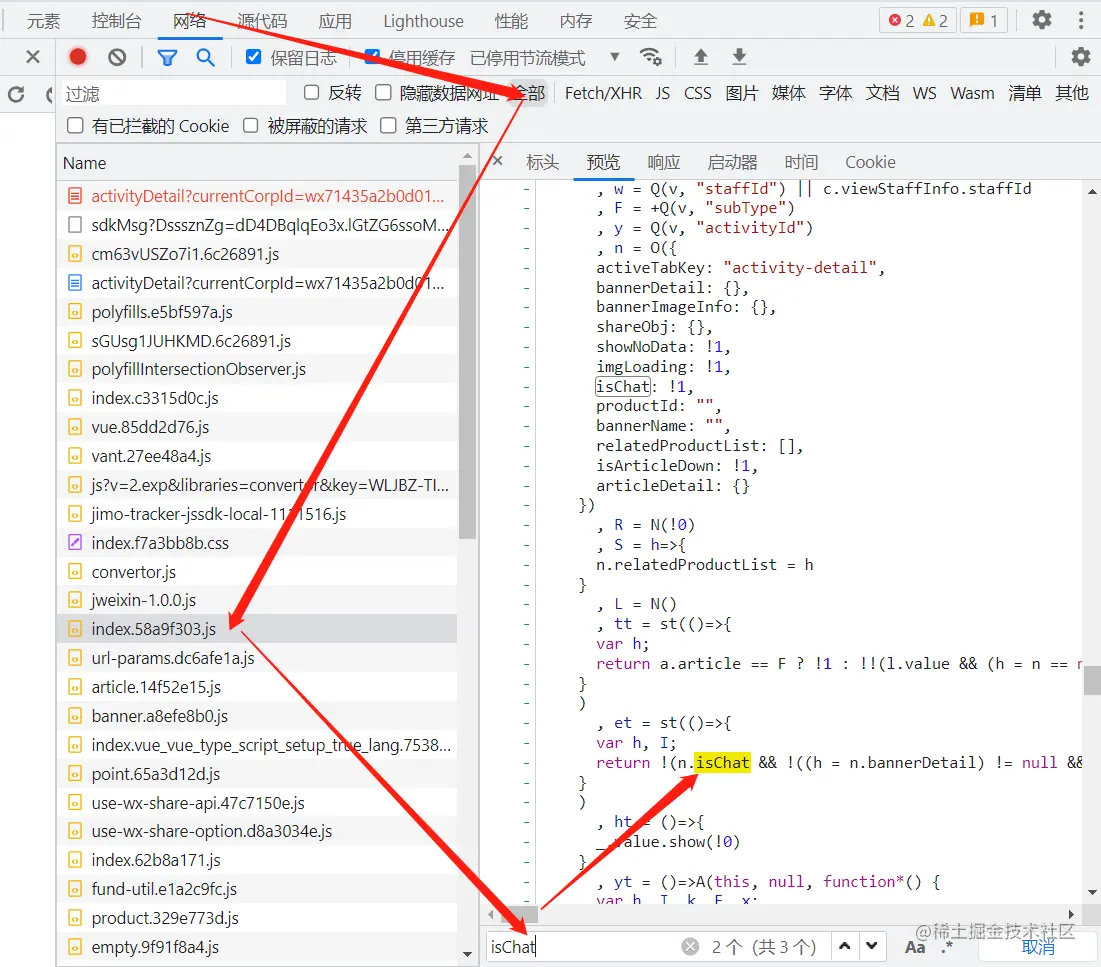Select index.f7a3bb8b.css request
Screen dimensions: 1101x967
[x=256, y=542]
